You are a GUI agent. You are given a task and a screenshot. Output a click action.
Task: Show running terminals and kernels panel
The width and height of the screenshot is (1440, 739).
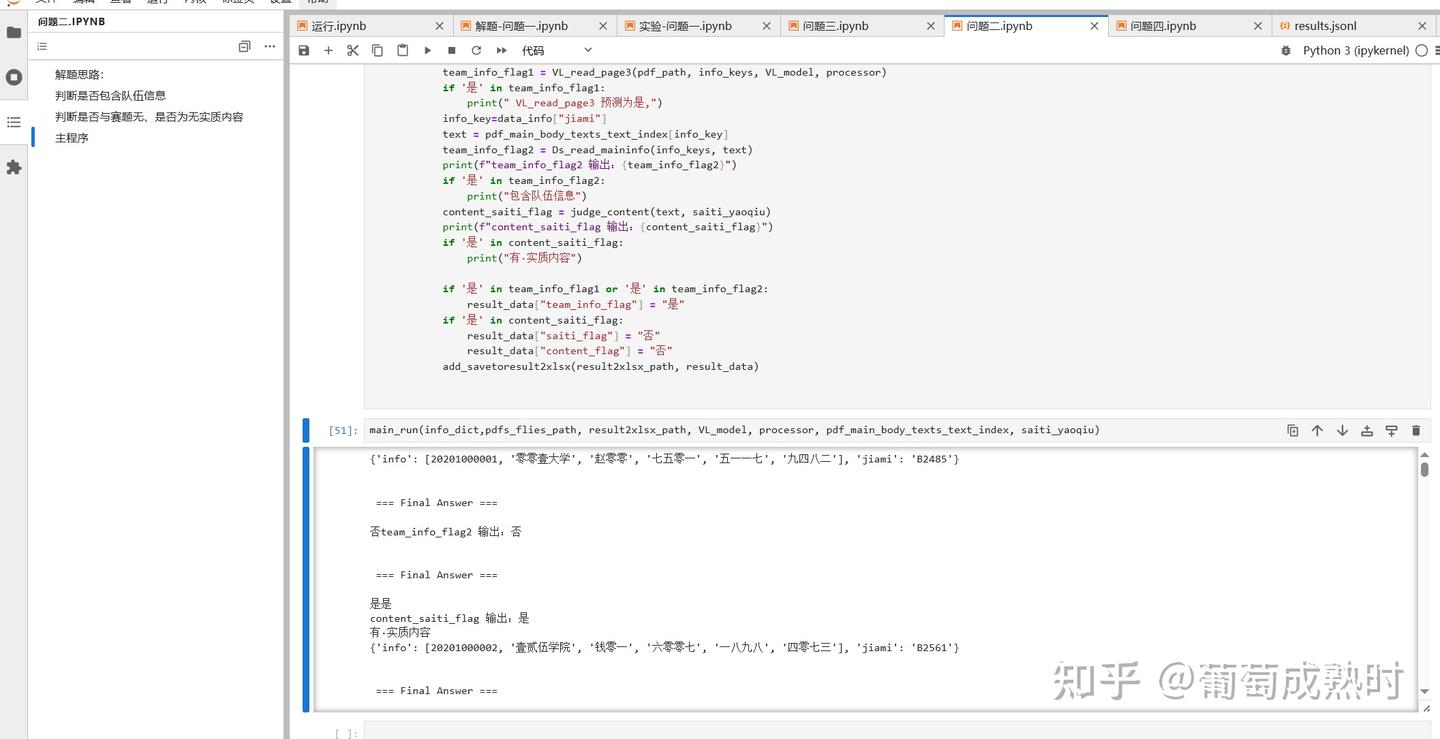14,77
